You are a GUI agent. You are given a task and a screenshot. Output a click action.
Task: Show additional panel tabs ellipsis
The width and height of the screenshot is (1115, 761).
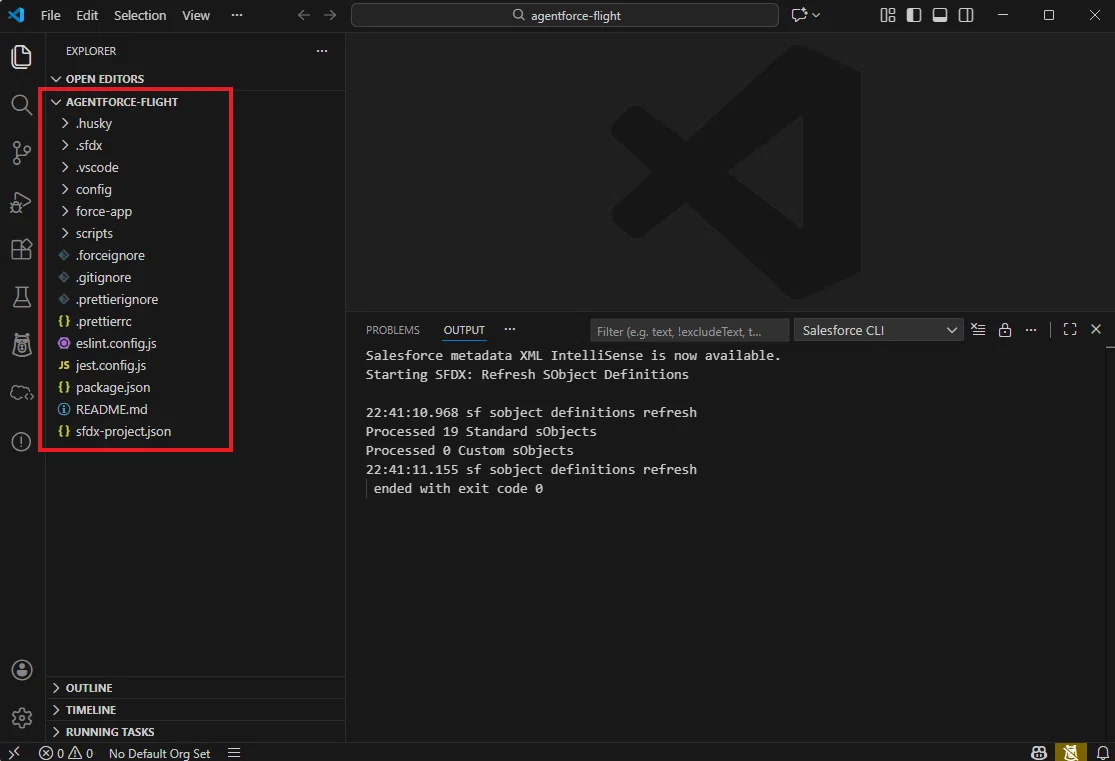point(510,329)
